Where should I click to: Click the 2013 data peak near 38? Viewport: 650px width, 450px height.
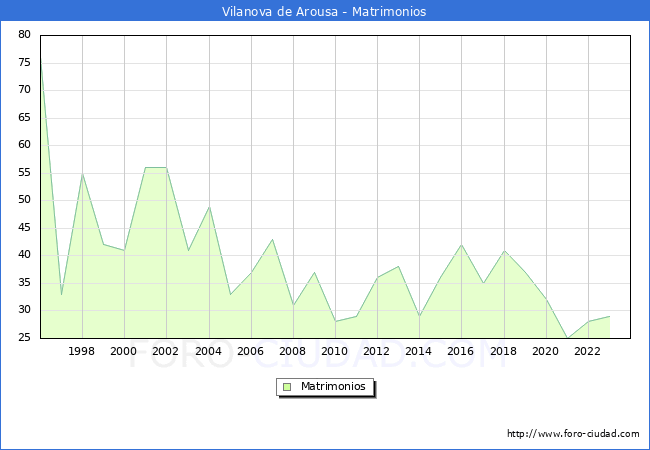click(398, 266)
